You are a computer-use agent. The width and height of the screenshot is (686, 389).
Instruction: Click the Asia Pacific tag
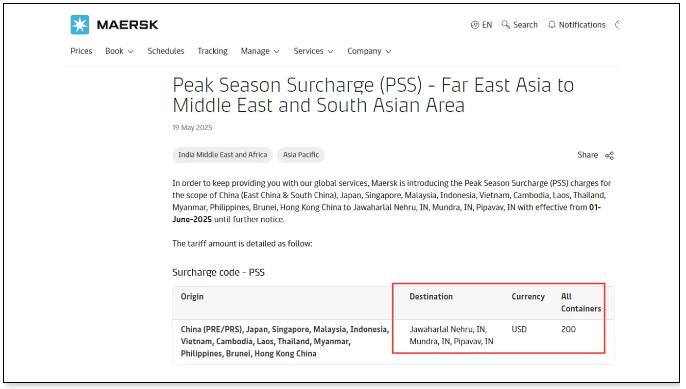click(x=301, y=155)
